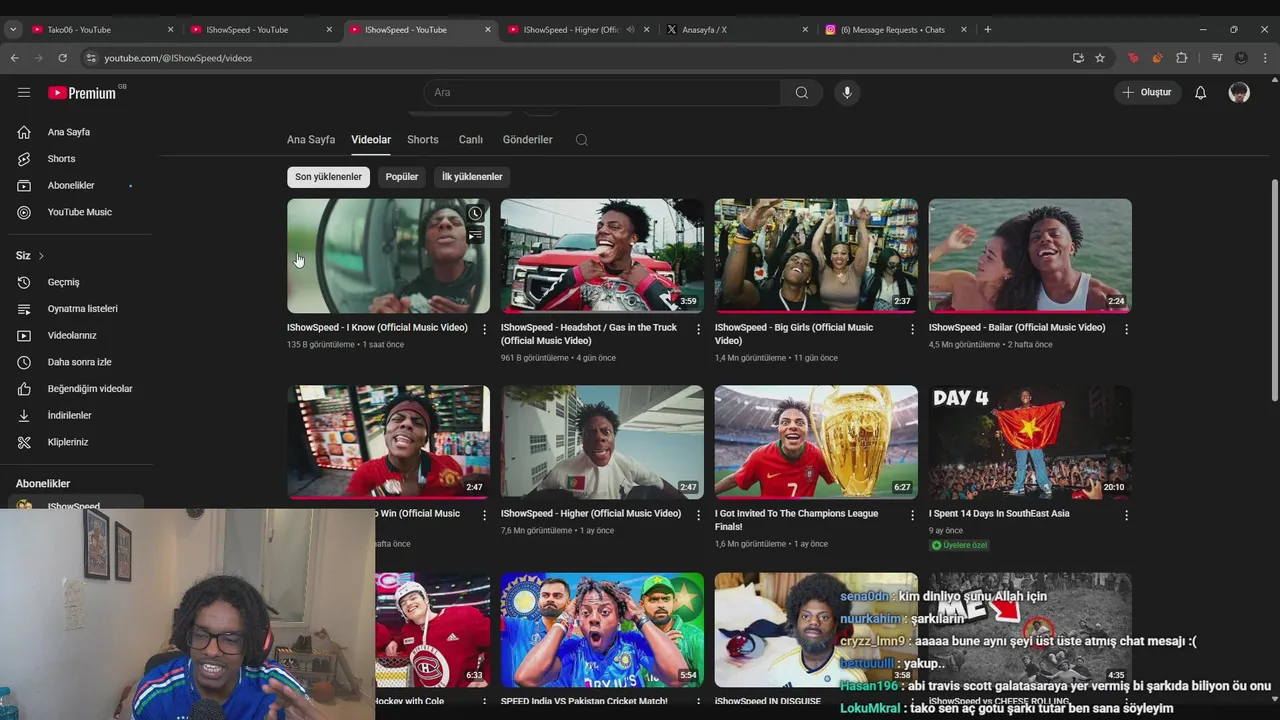Click the search magnifier button
The image size is (1280, 720).
801,93
